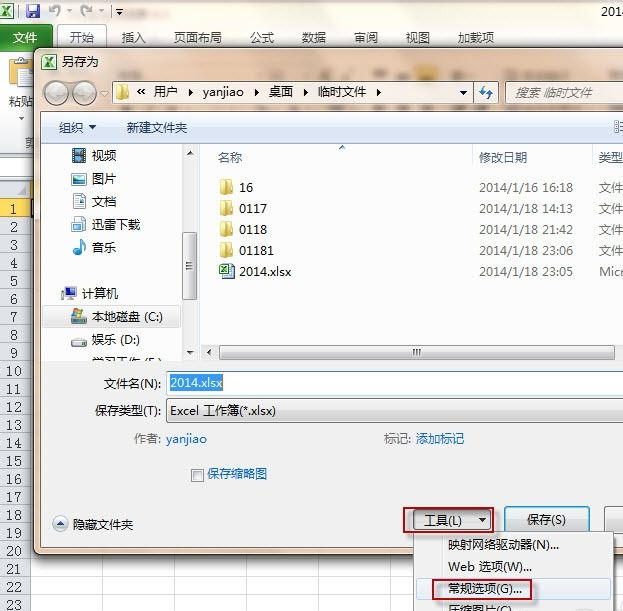The image size is (623, 611).
Task: Expand the Paste dropdown arrow under 粘贴
Action: point(21,118)
